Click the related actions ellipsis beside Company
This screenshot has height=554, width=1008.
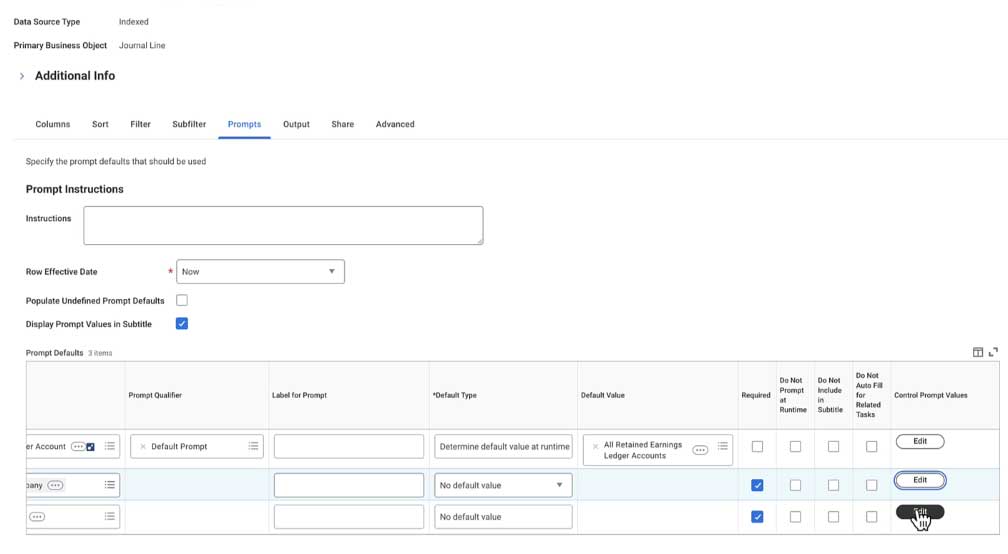(55, 485)
